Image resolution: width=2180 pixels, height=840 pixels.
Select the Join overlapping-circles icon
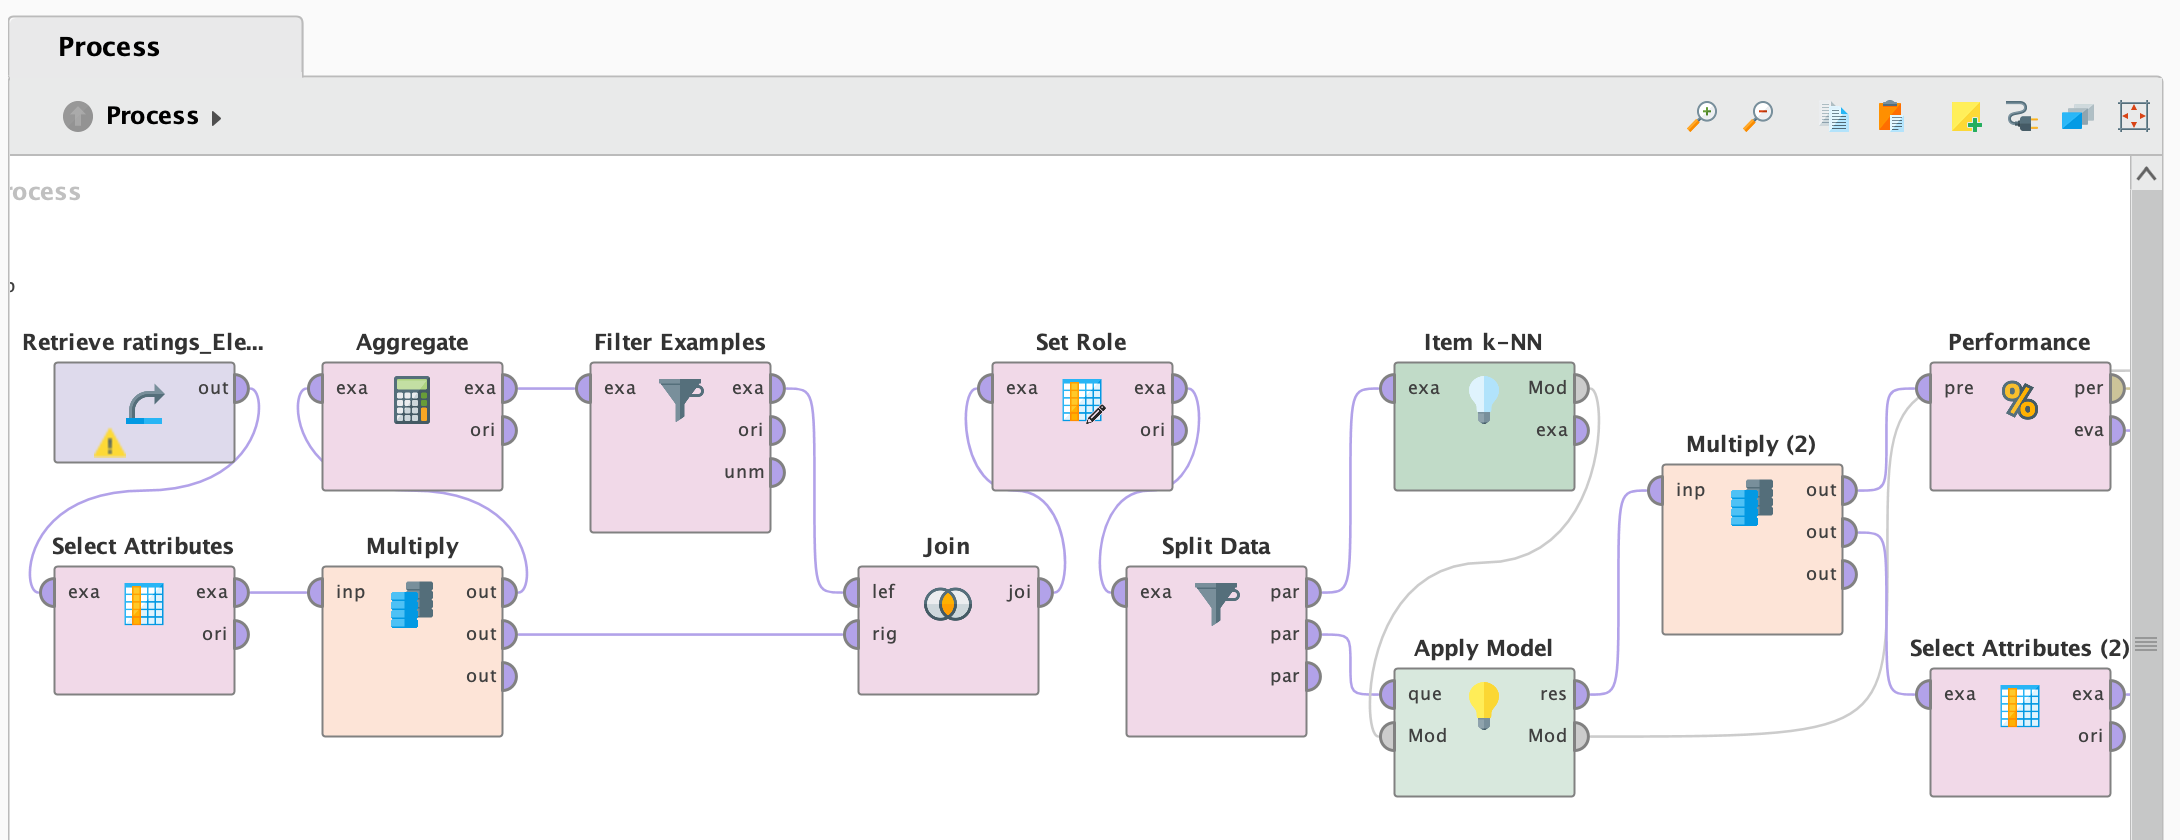click(x=948, y=604)
